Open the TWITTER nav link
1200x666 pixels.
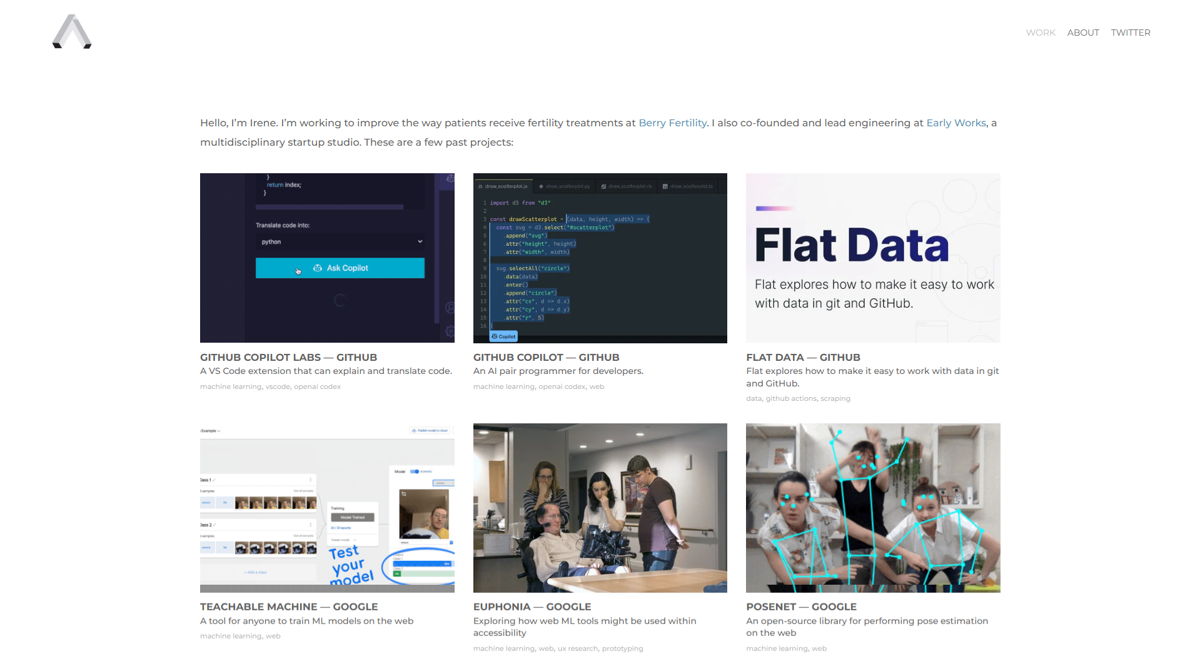click(x=1130, y=33)
